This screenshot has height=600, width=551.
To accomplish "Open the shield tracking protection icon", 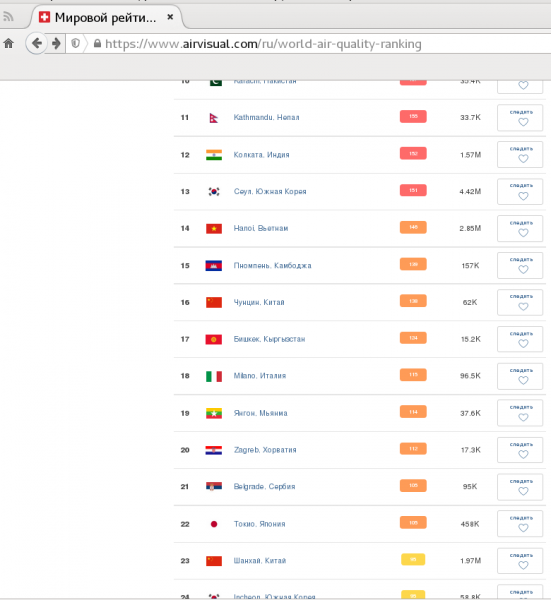I will [x=75, y=43].
